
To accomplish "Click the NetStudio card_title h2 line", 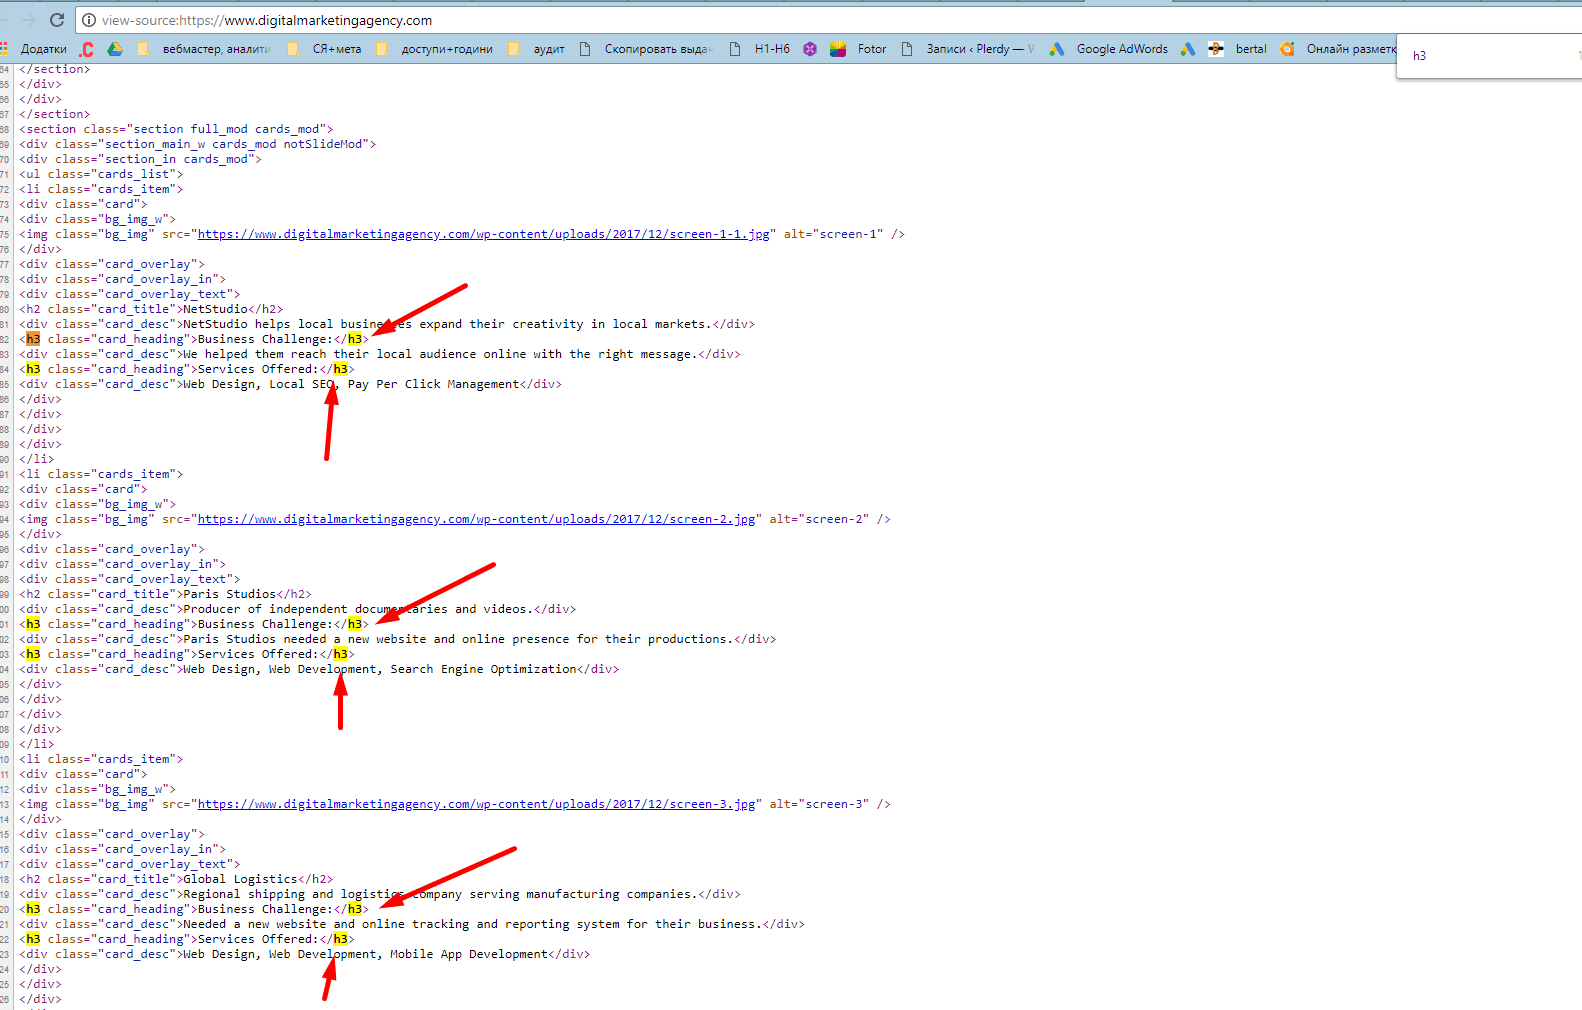I will pyautogui.click(x=151, y=309).
